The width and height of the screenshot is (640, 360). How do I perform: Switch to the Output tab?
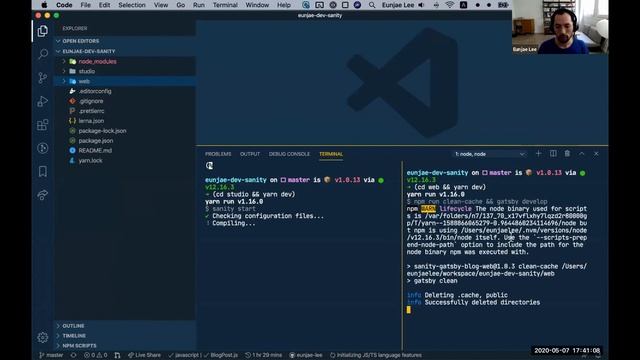point(250,154)
